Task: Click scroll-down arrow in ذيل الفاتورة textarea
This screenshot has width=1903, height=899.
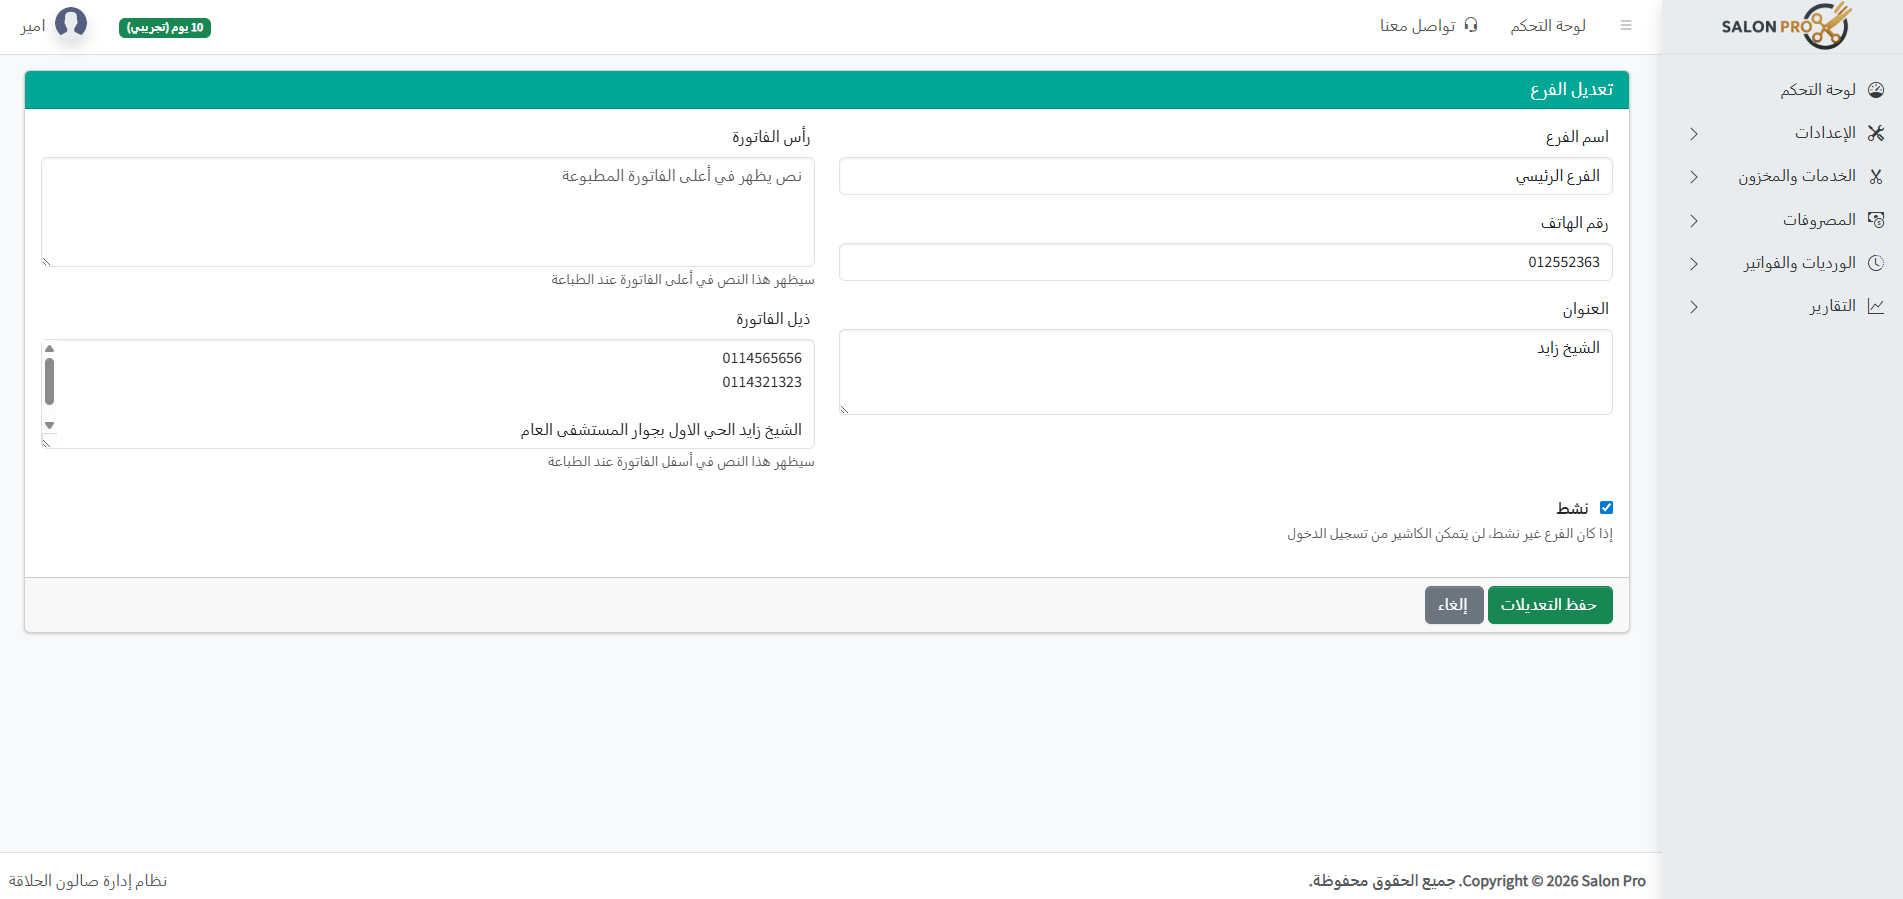Action: pos(49,426)
